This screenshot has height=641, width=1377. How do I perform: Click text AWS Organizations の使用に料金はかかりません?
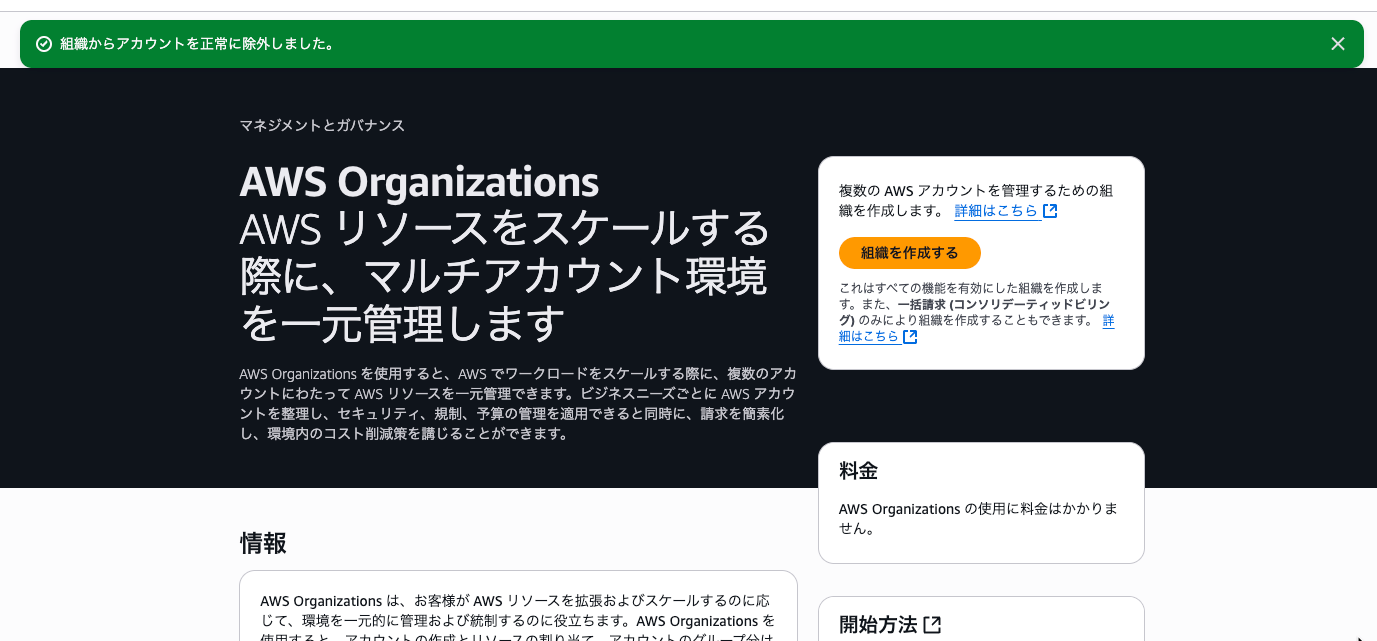pyautogui.click(x=978, y=519)
